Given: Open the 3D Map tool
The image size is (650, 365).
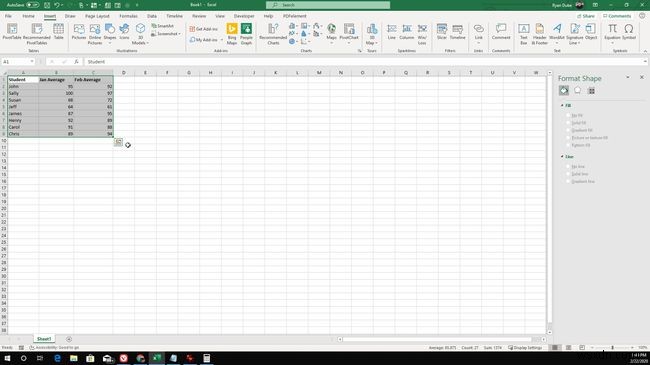Looking at the screenshot, I should [x=372, y=34].
